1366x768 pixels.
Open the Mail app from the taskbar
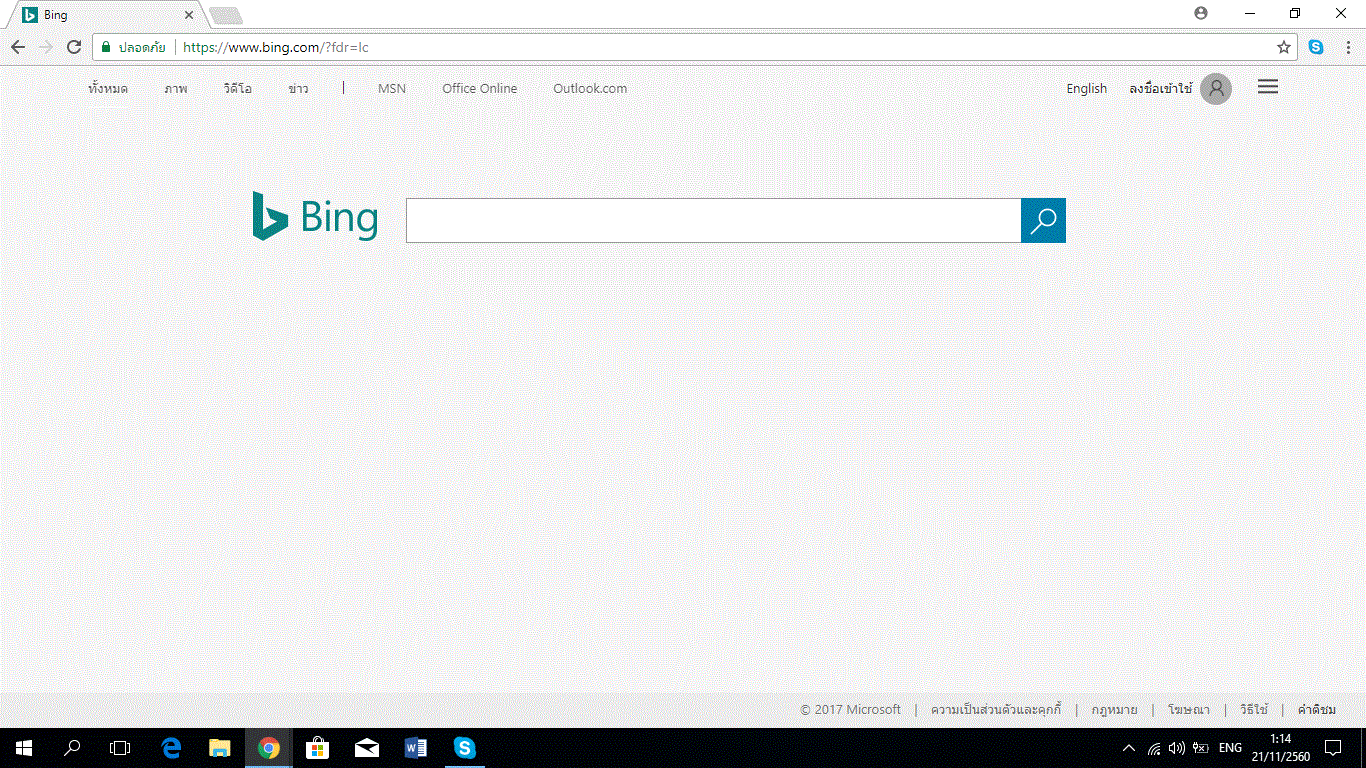coord(366,747)
